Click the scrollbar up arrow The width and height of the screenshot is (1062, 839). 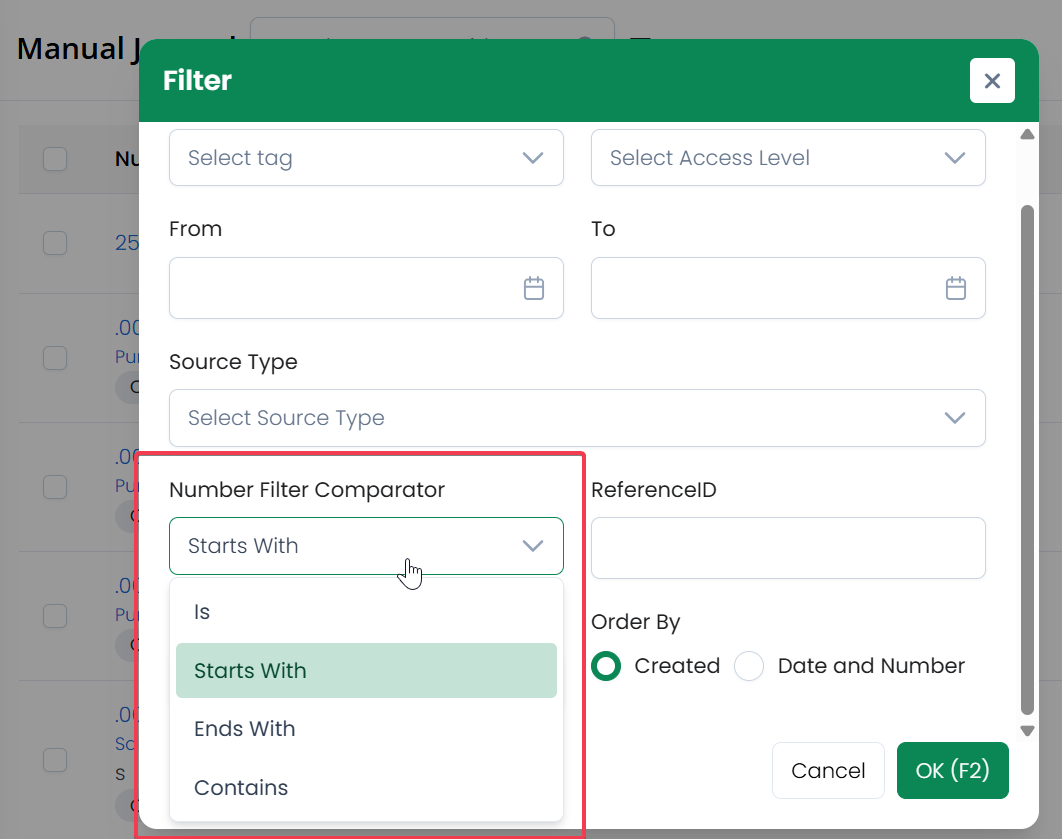1027,135
